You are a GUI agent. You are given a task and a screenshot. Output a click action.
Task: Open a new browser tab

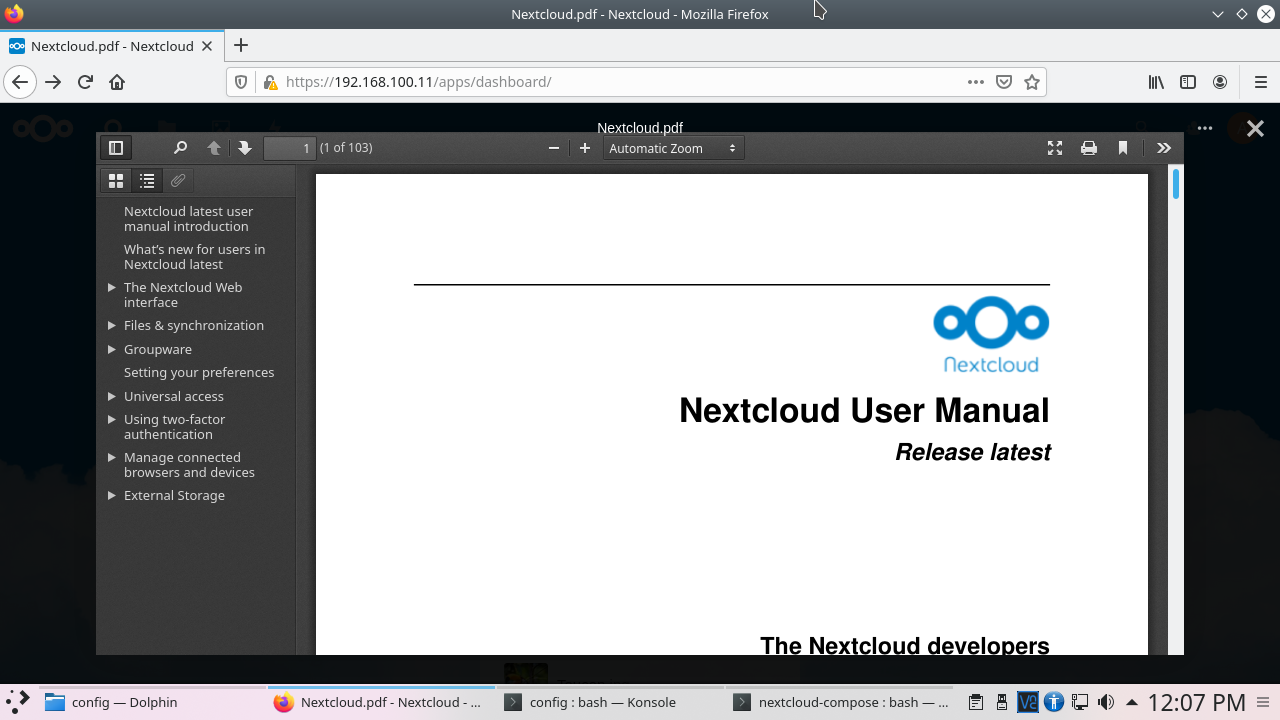tap(241, 45)
